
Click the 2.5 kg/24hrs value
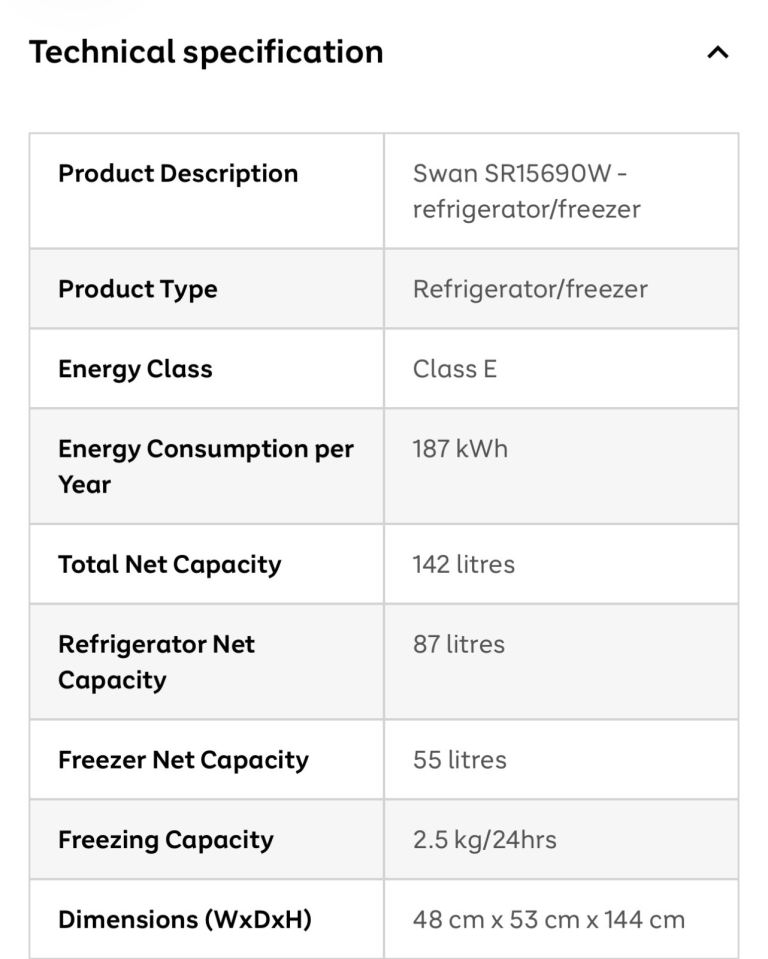(484, 840)
